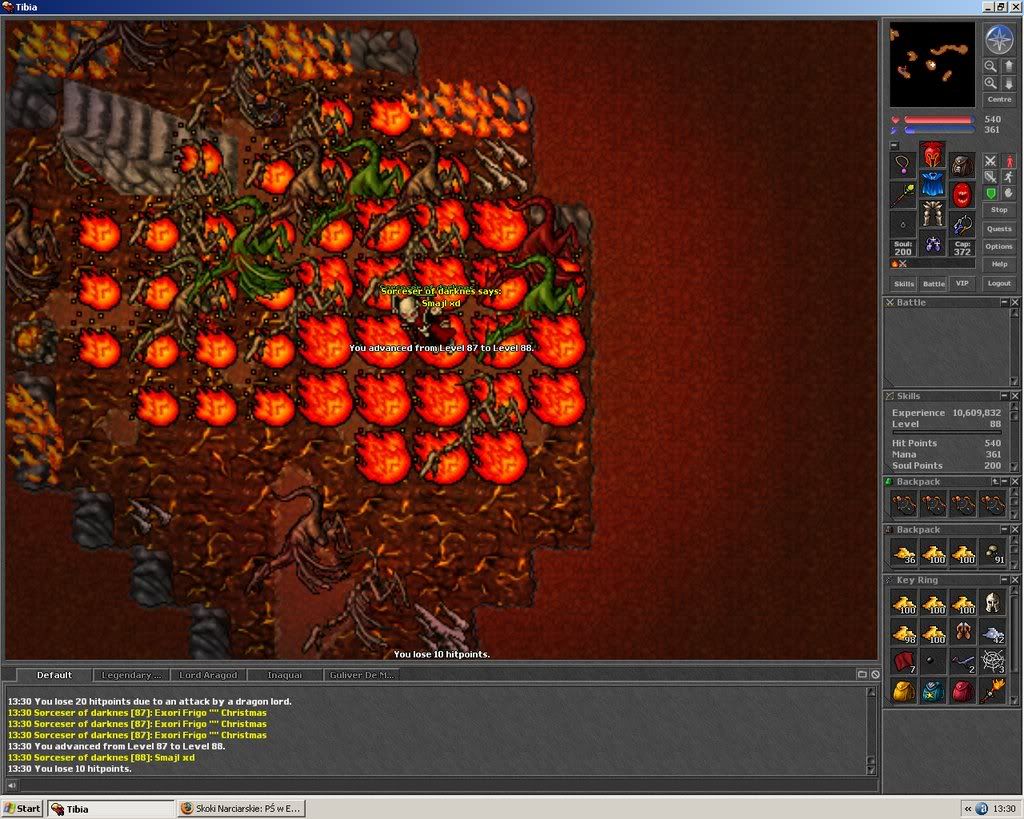Image resolution: width=1024 pixels, height=819 pixels.
Task: Select the ammunition slot item
Action: 962,225
